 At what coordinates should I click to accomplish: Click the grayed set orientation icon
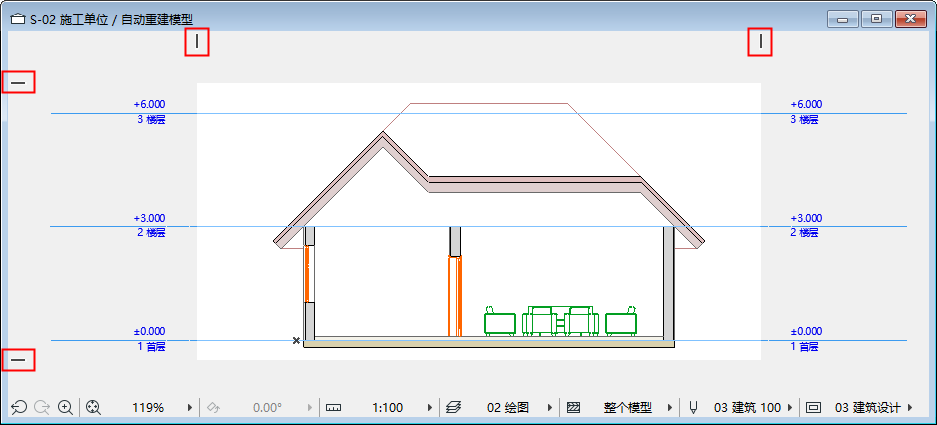click(214, 408)
